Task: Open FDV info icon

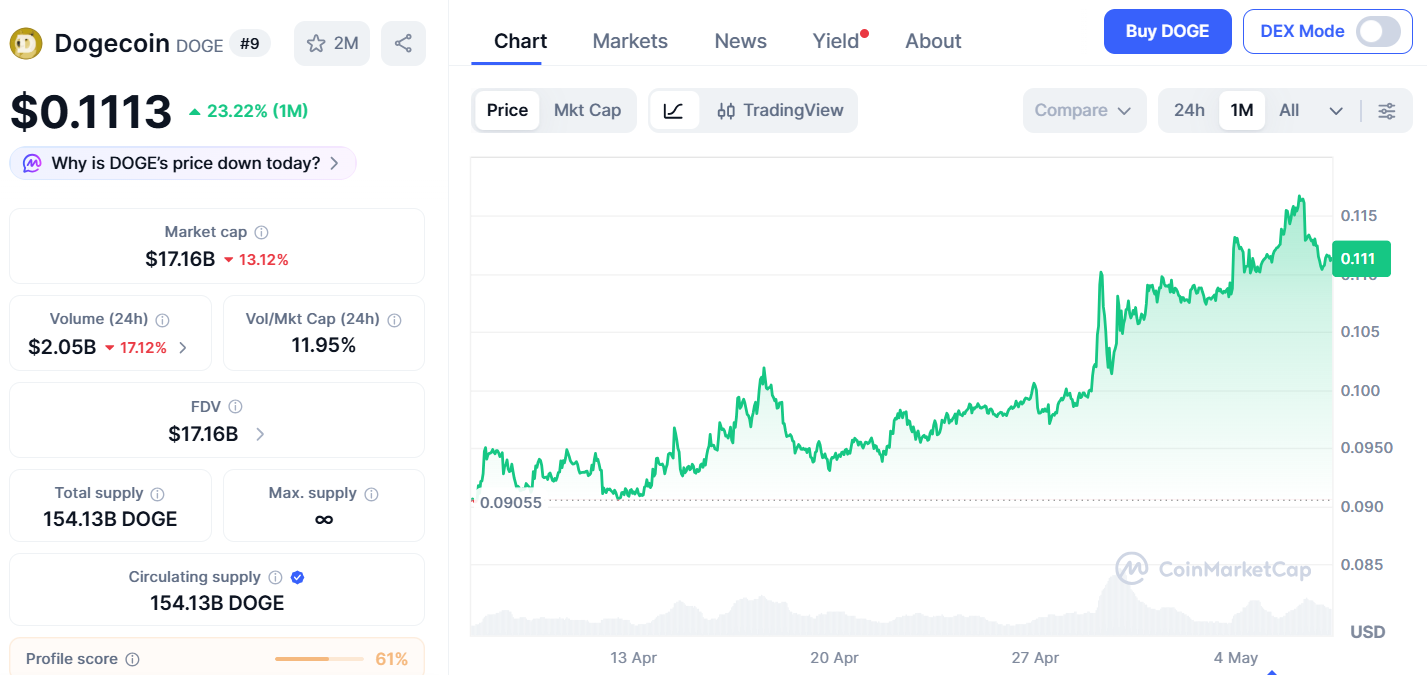Action: (x=235, y=407)
